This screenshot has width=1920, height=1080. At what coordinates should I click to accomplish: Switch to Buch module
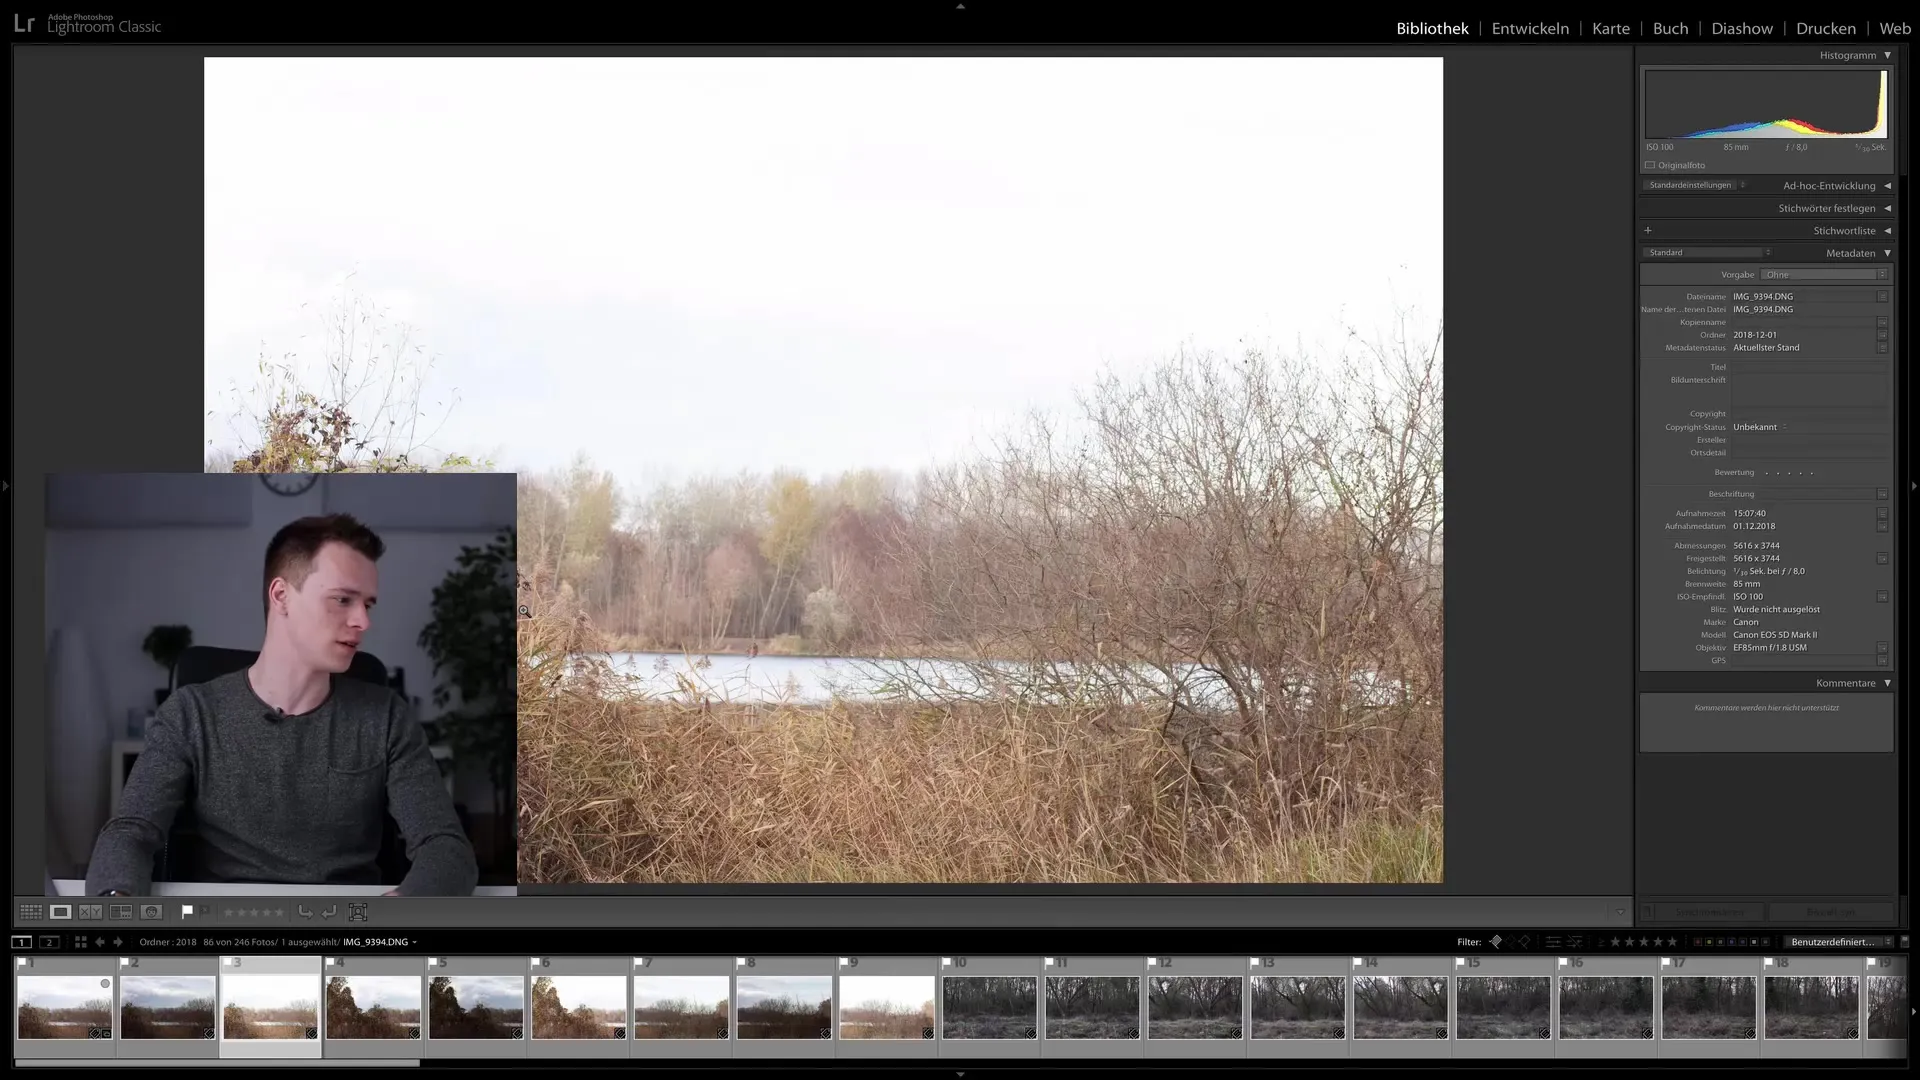click(1670, 28)
